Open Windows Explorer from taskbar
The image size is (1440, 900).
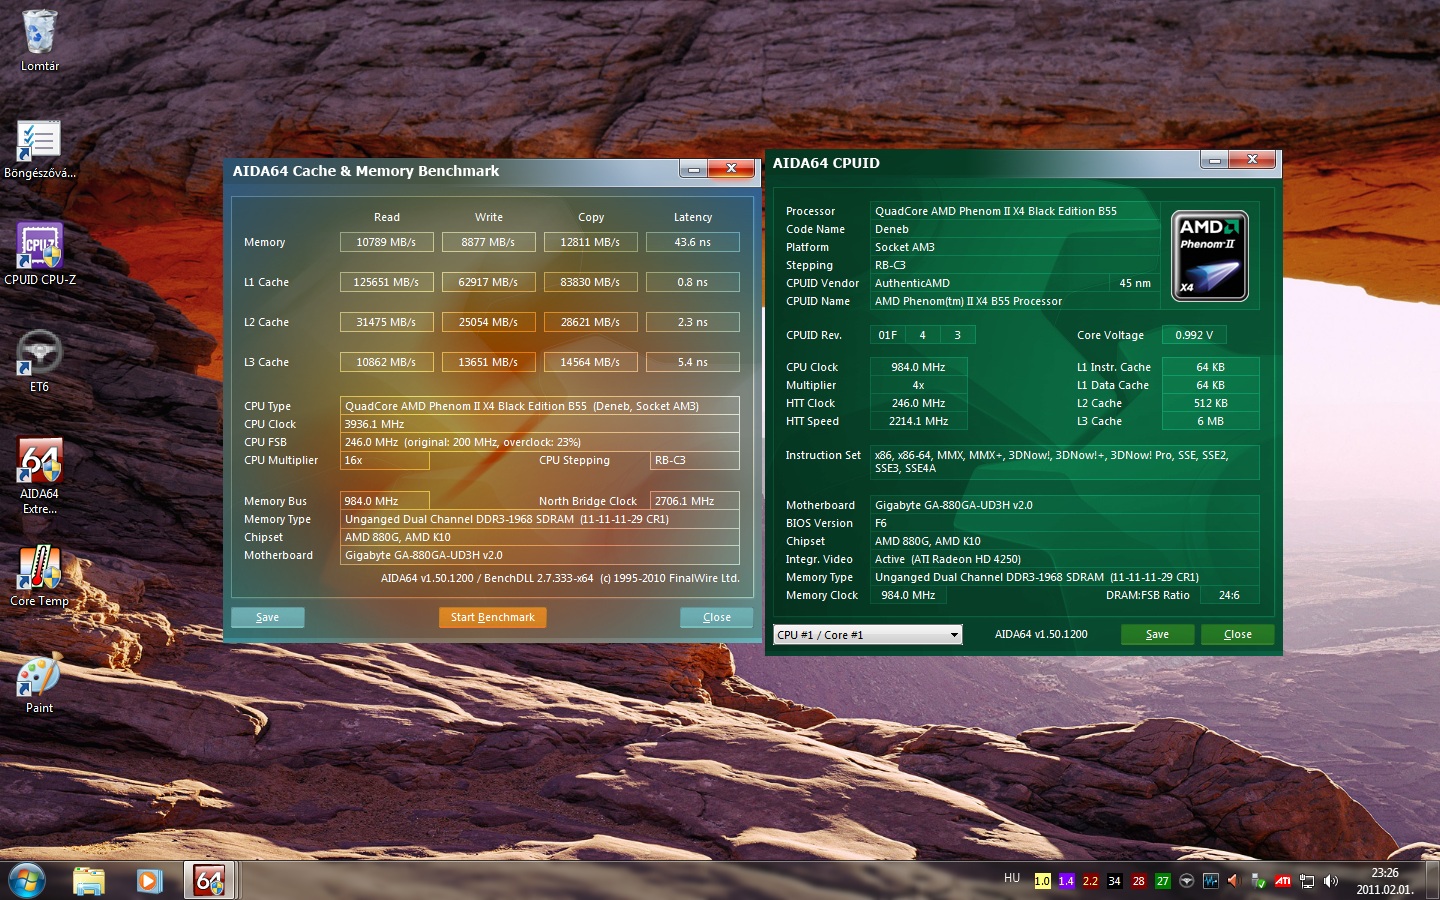[x=89, y=880]
